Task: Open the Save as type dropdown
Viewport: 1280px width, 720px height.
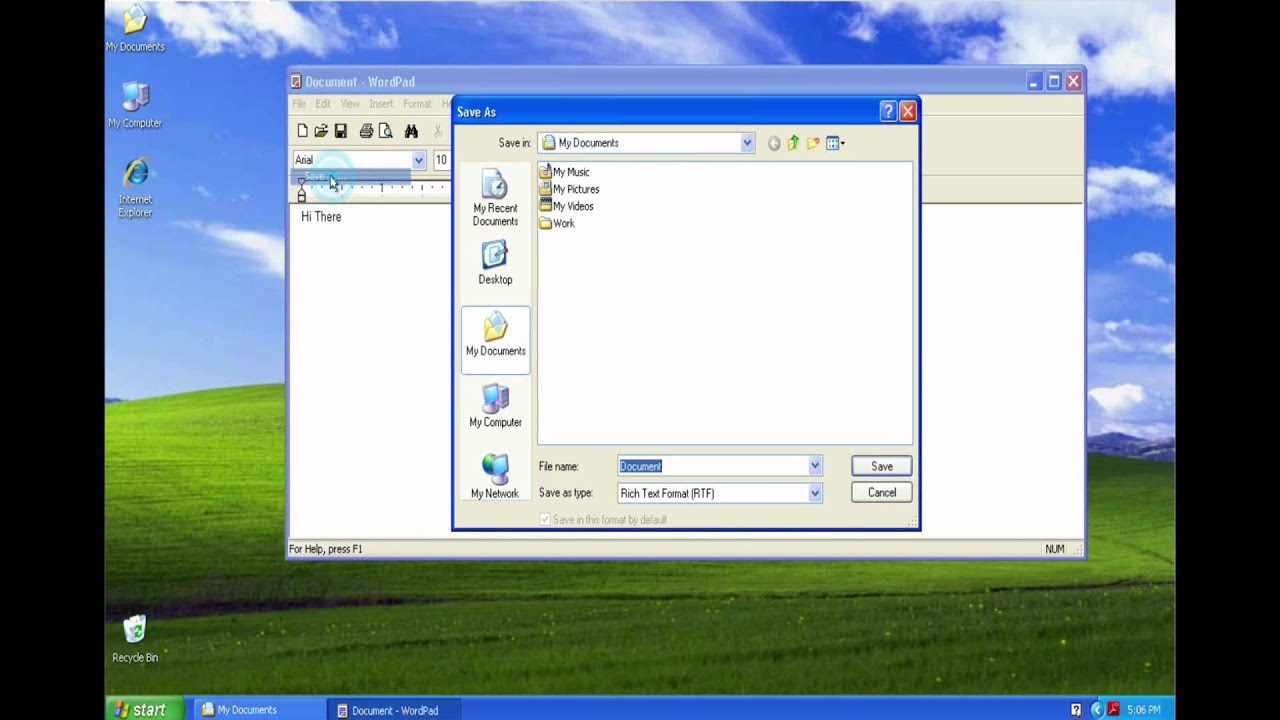Action: (x=815, y=493)
